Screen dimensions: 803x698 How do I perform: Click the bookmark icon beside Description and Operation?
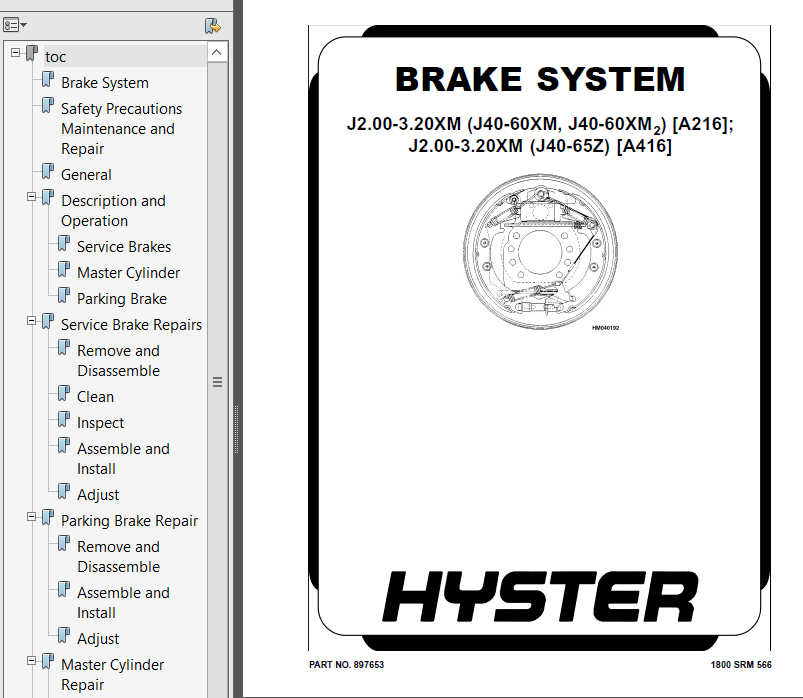tap(48, 197)
